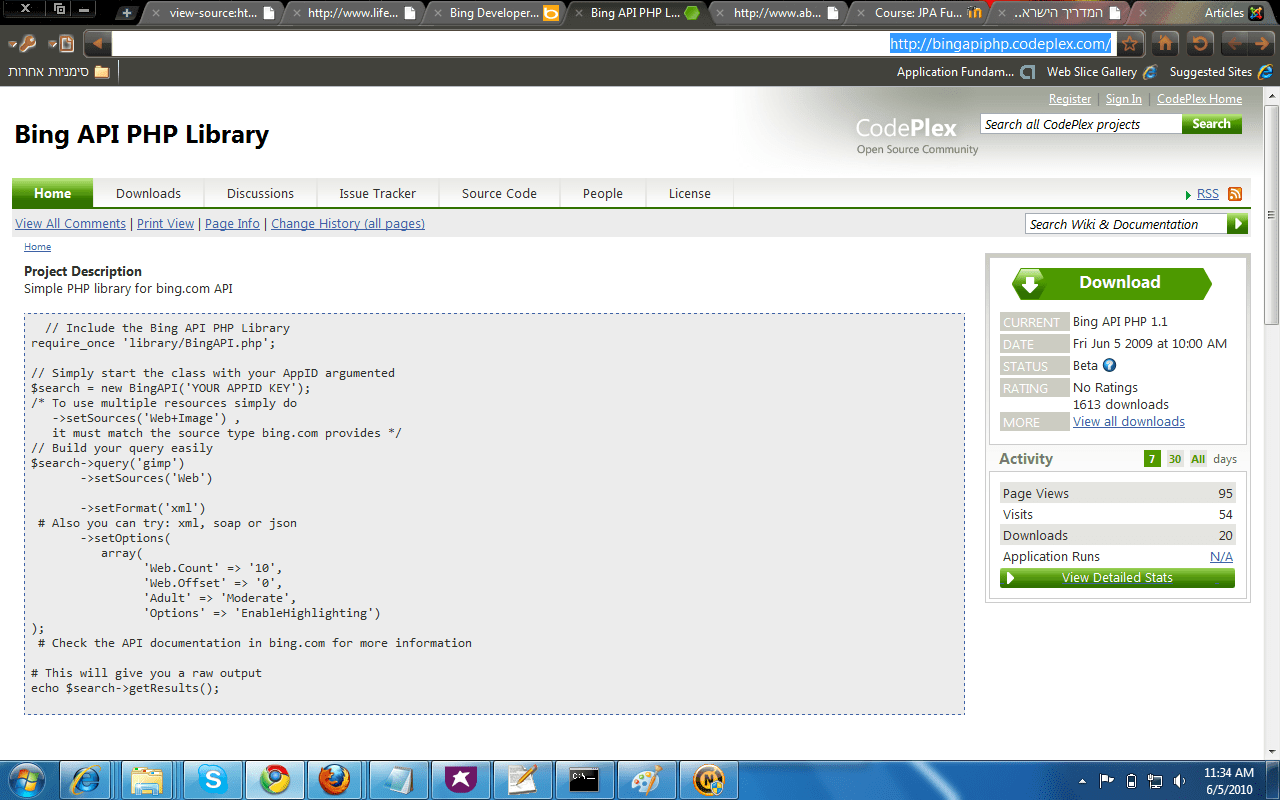Open the Hebrew other bookmarks folder
Image resolution: width=1280 pixels, height=800 pixels.
(59, 72)
